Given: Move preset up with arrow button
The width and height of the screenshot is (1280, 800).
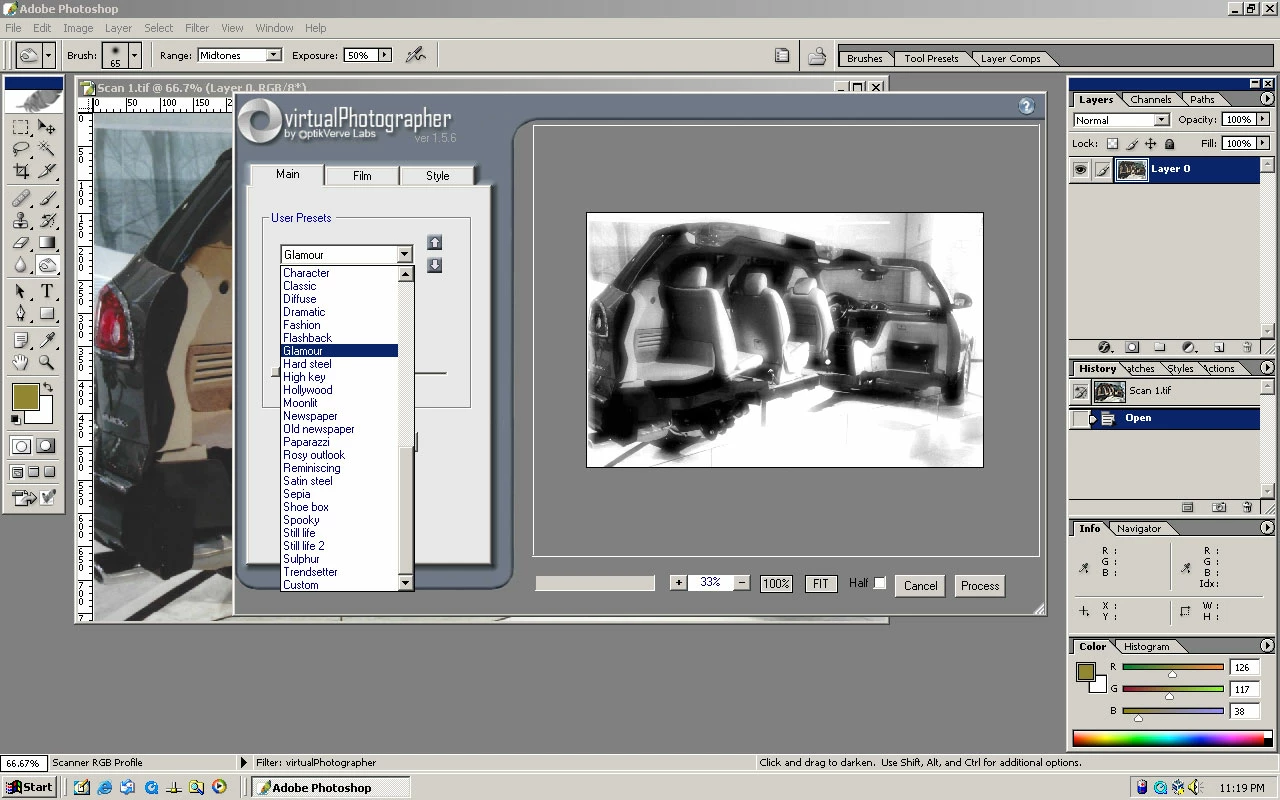Looking at the screenshot, I should coord(434,242).
